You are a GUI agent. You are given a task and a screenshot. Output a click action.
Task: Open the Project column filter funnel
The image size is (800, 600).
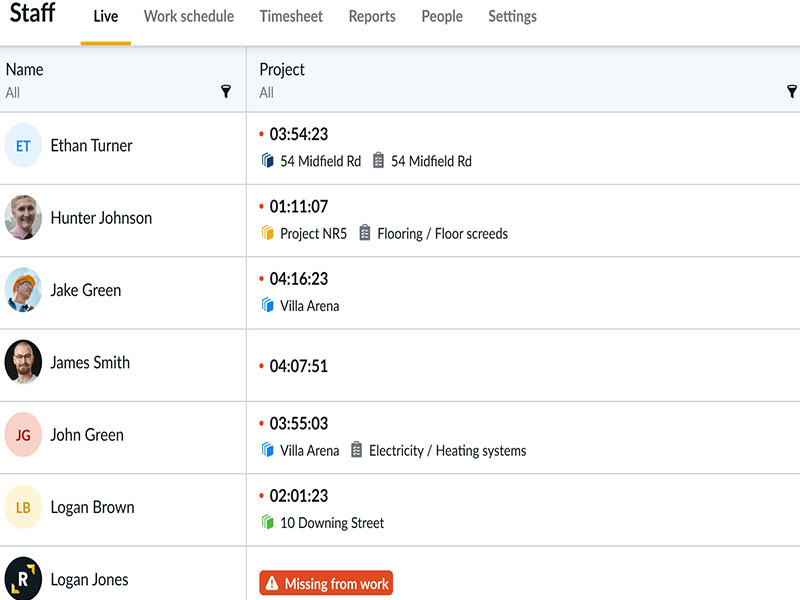tap(792, 92)
